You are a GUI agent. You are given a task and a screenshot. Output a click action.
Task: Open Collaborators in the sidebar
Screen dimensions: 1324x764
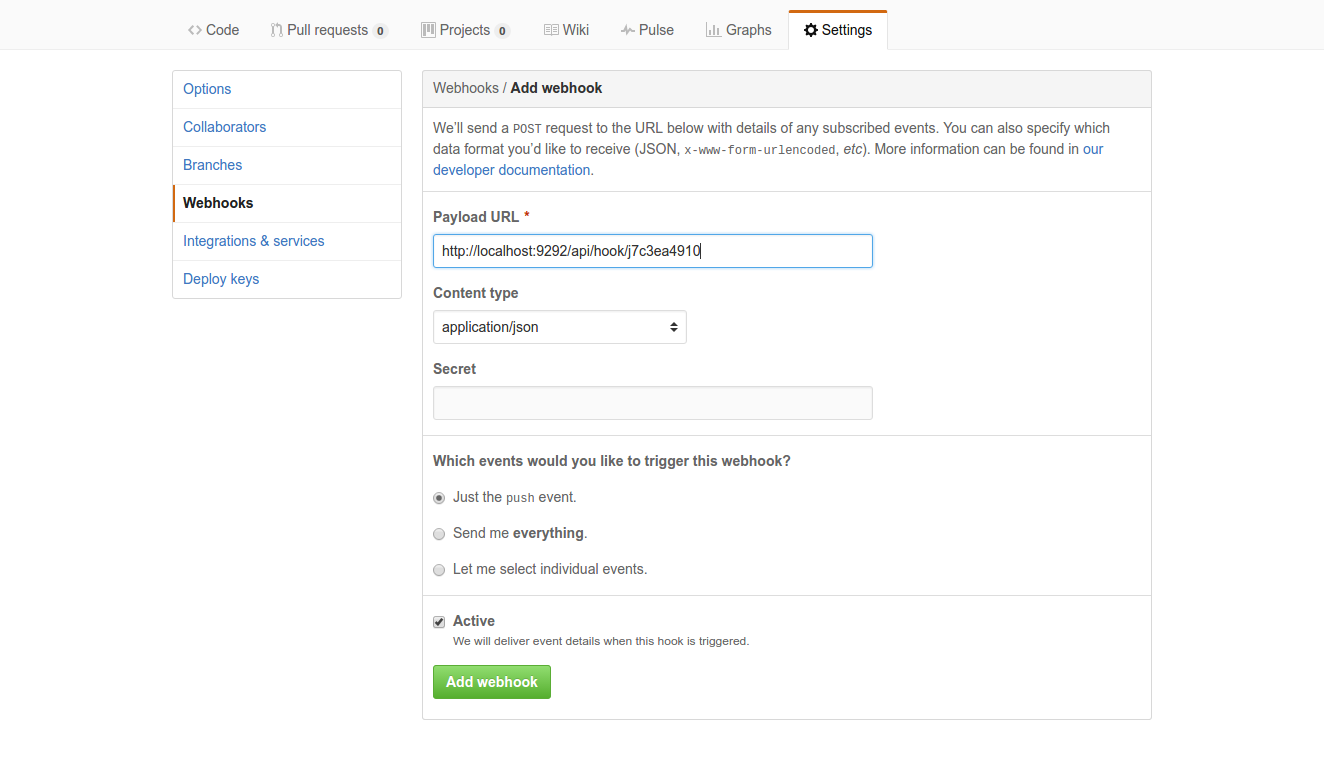tap(287, 127)
